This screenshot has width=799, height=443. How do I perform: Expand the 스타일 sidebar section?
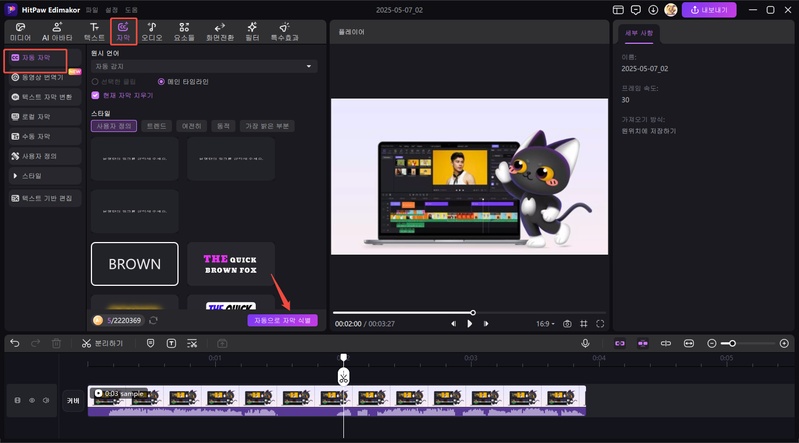[45, 176]
